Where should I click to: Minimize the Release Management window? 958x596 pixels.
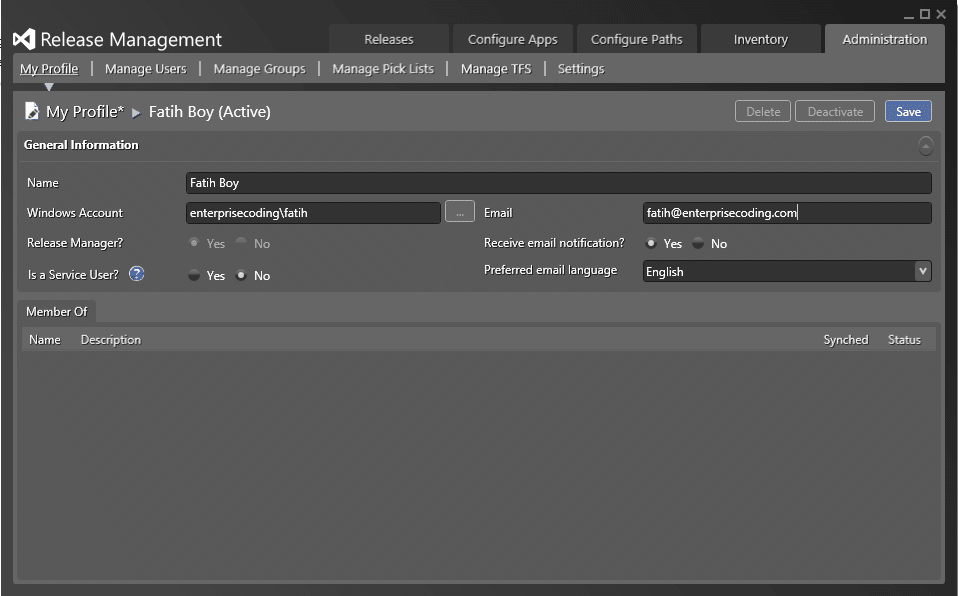point(909,15)
